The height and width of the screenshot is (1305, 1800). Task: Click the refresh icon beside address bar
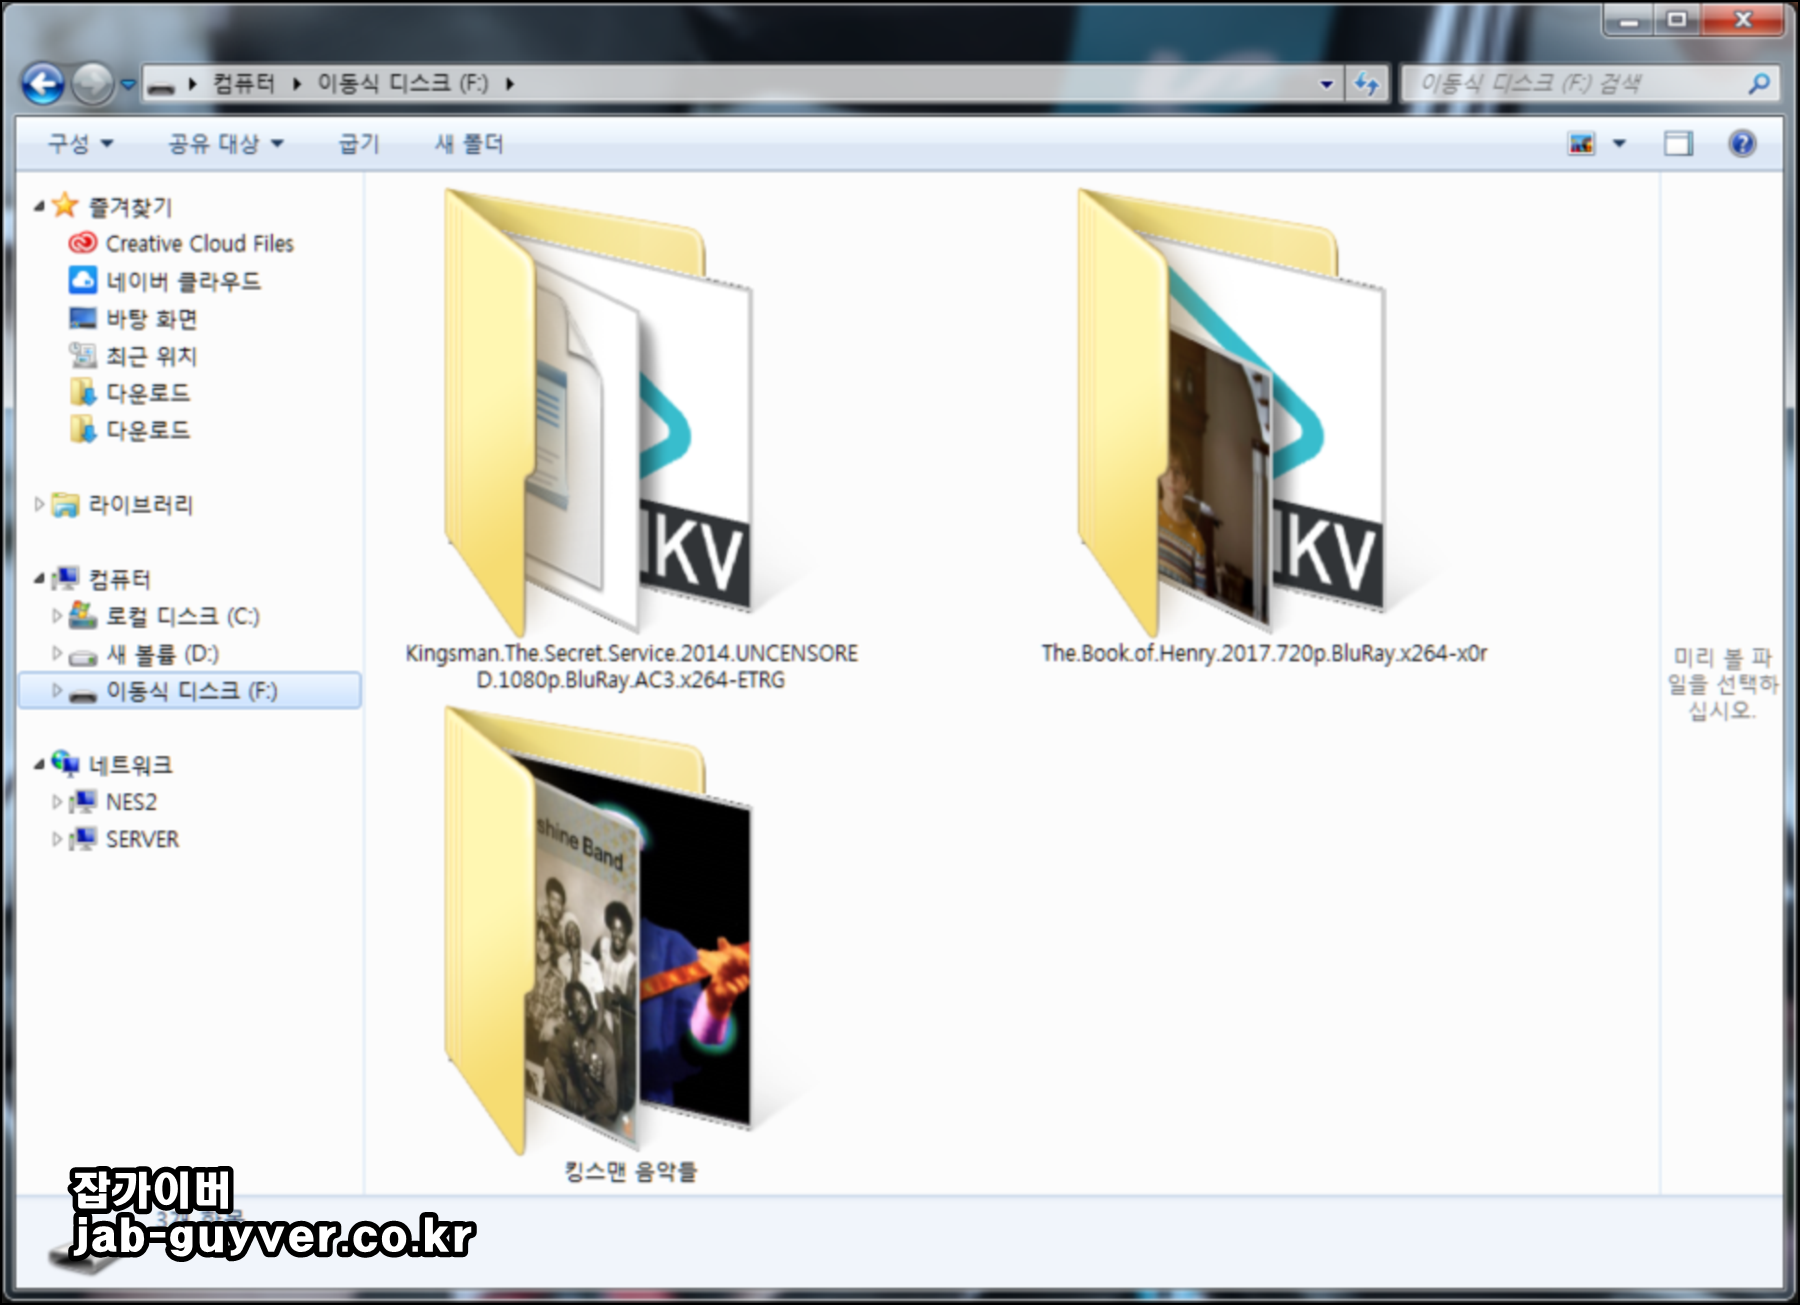click(x=1366, y=83)
